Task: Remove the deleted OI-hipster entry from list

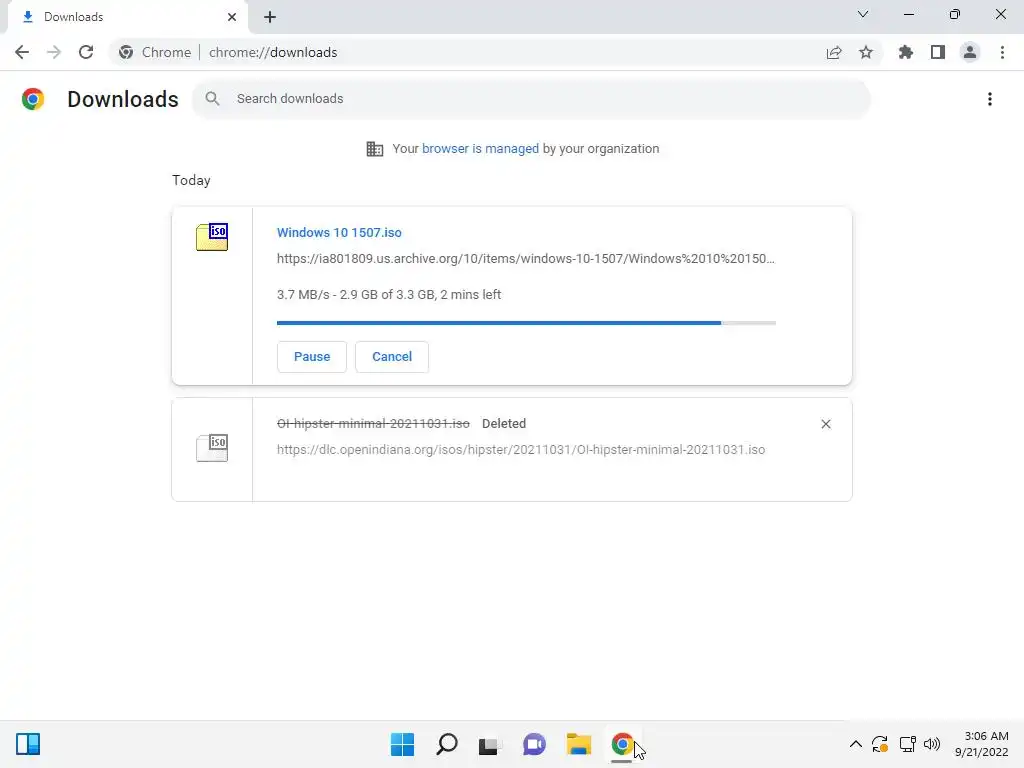Action: point(825,424)
